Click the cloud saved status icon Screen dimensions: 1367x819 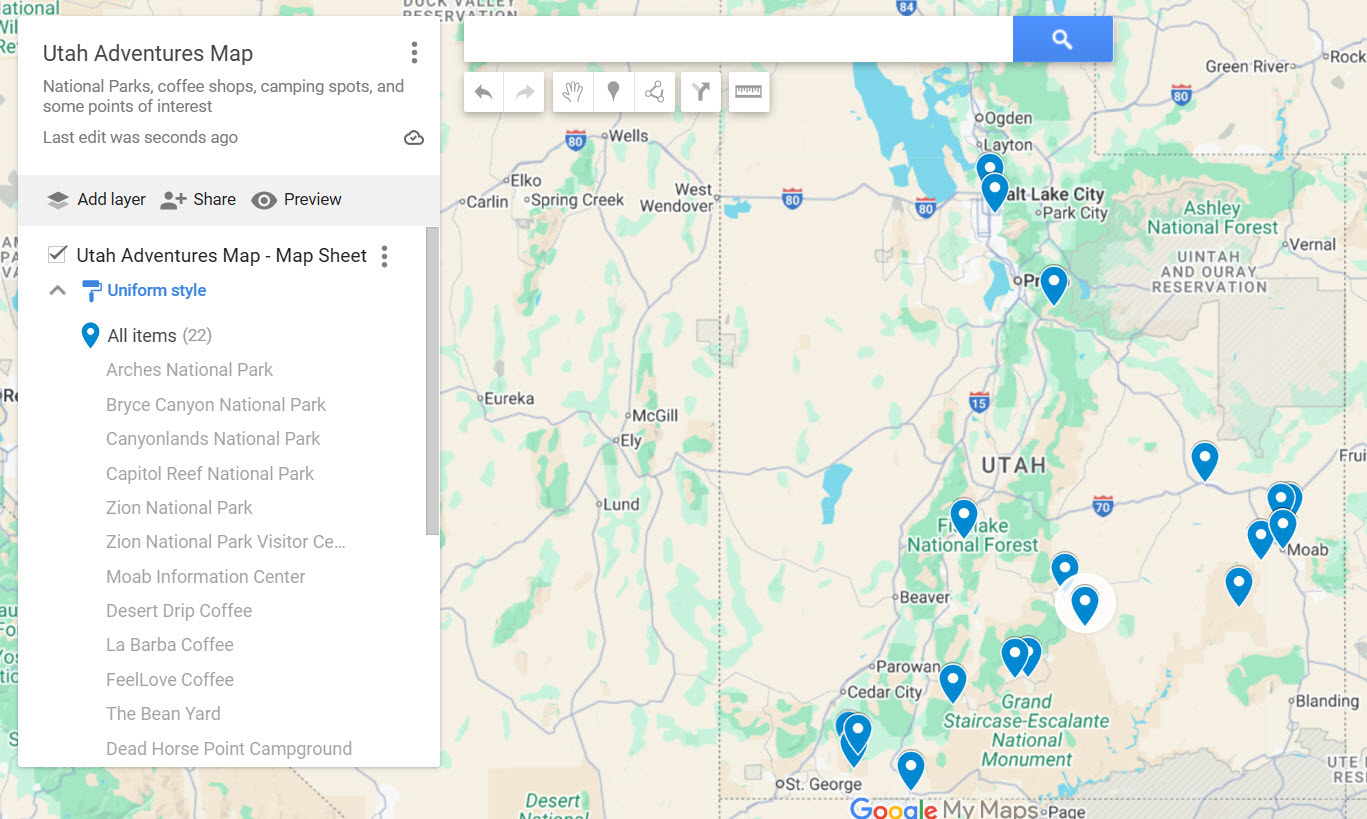pos(414,138)
